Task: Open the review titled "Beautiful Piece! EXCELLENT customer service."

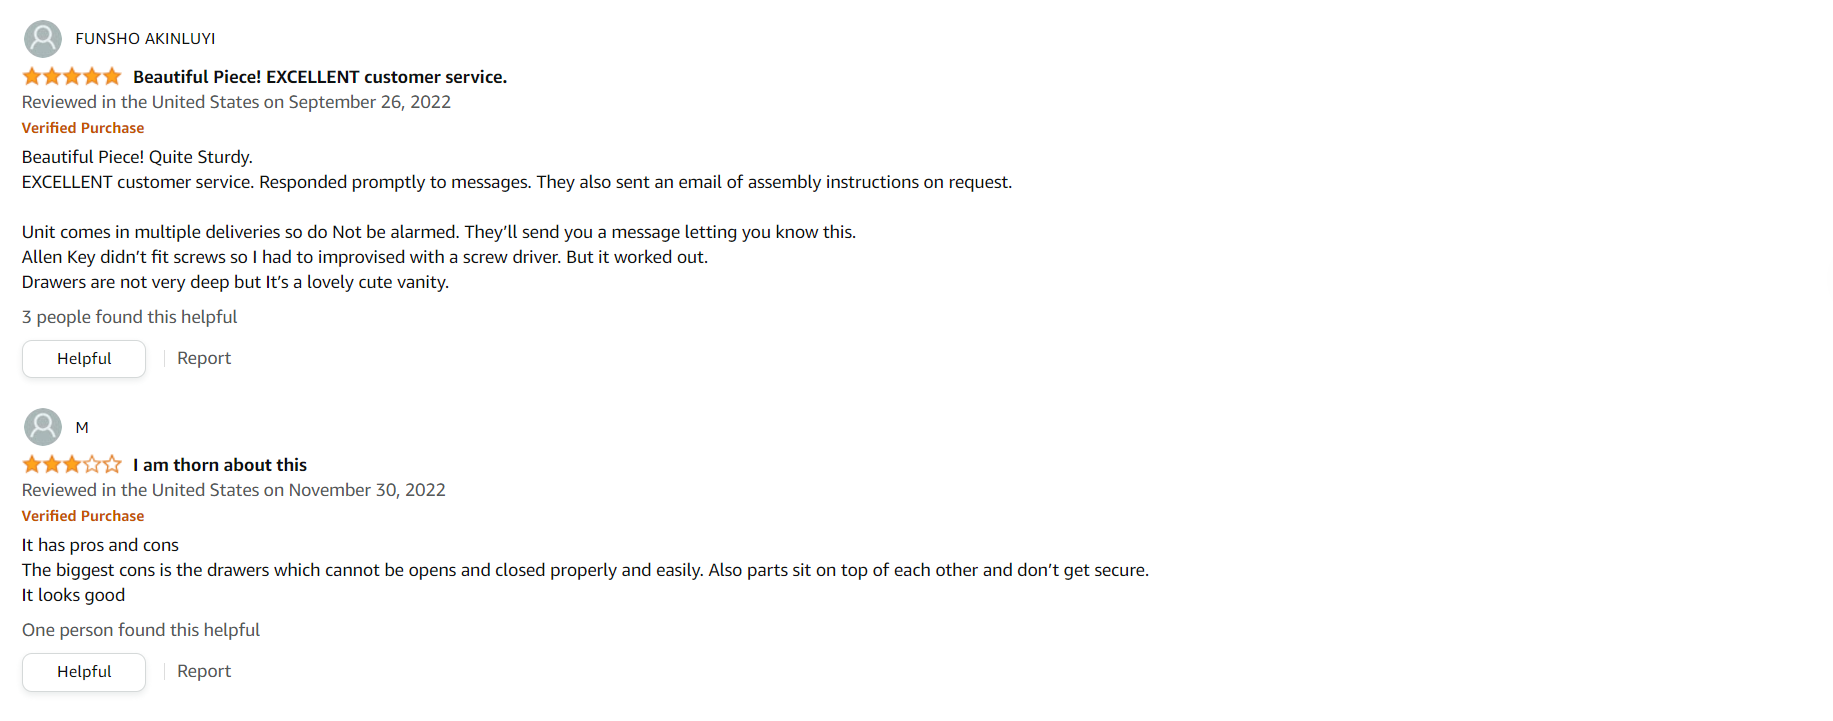Action: tap(320, 77)
